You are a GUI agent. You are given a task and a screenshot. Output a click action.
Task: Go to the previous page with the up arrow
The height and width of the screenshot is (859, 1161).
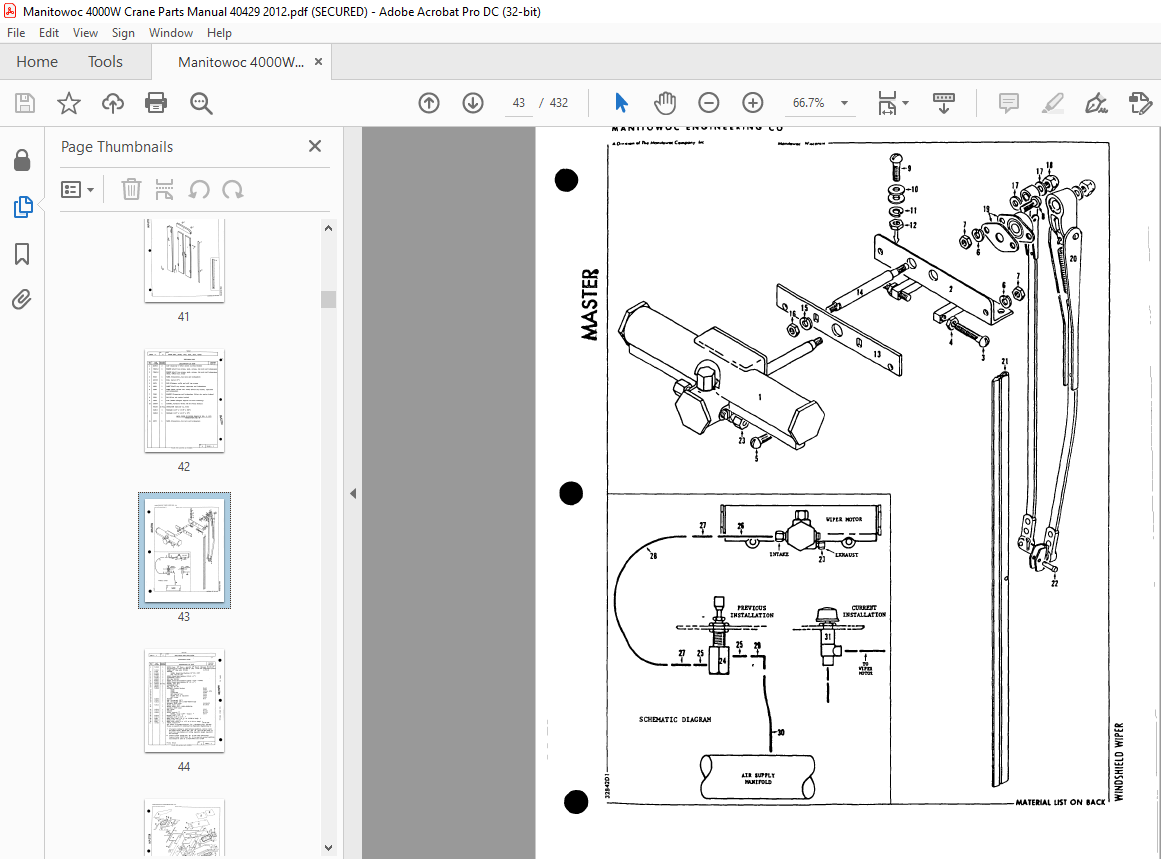429,103
